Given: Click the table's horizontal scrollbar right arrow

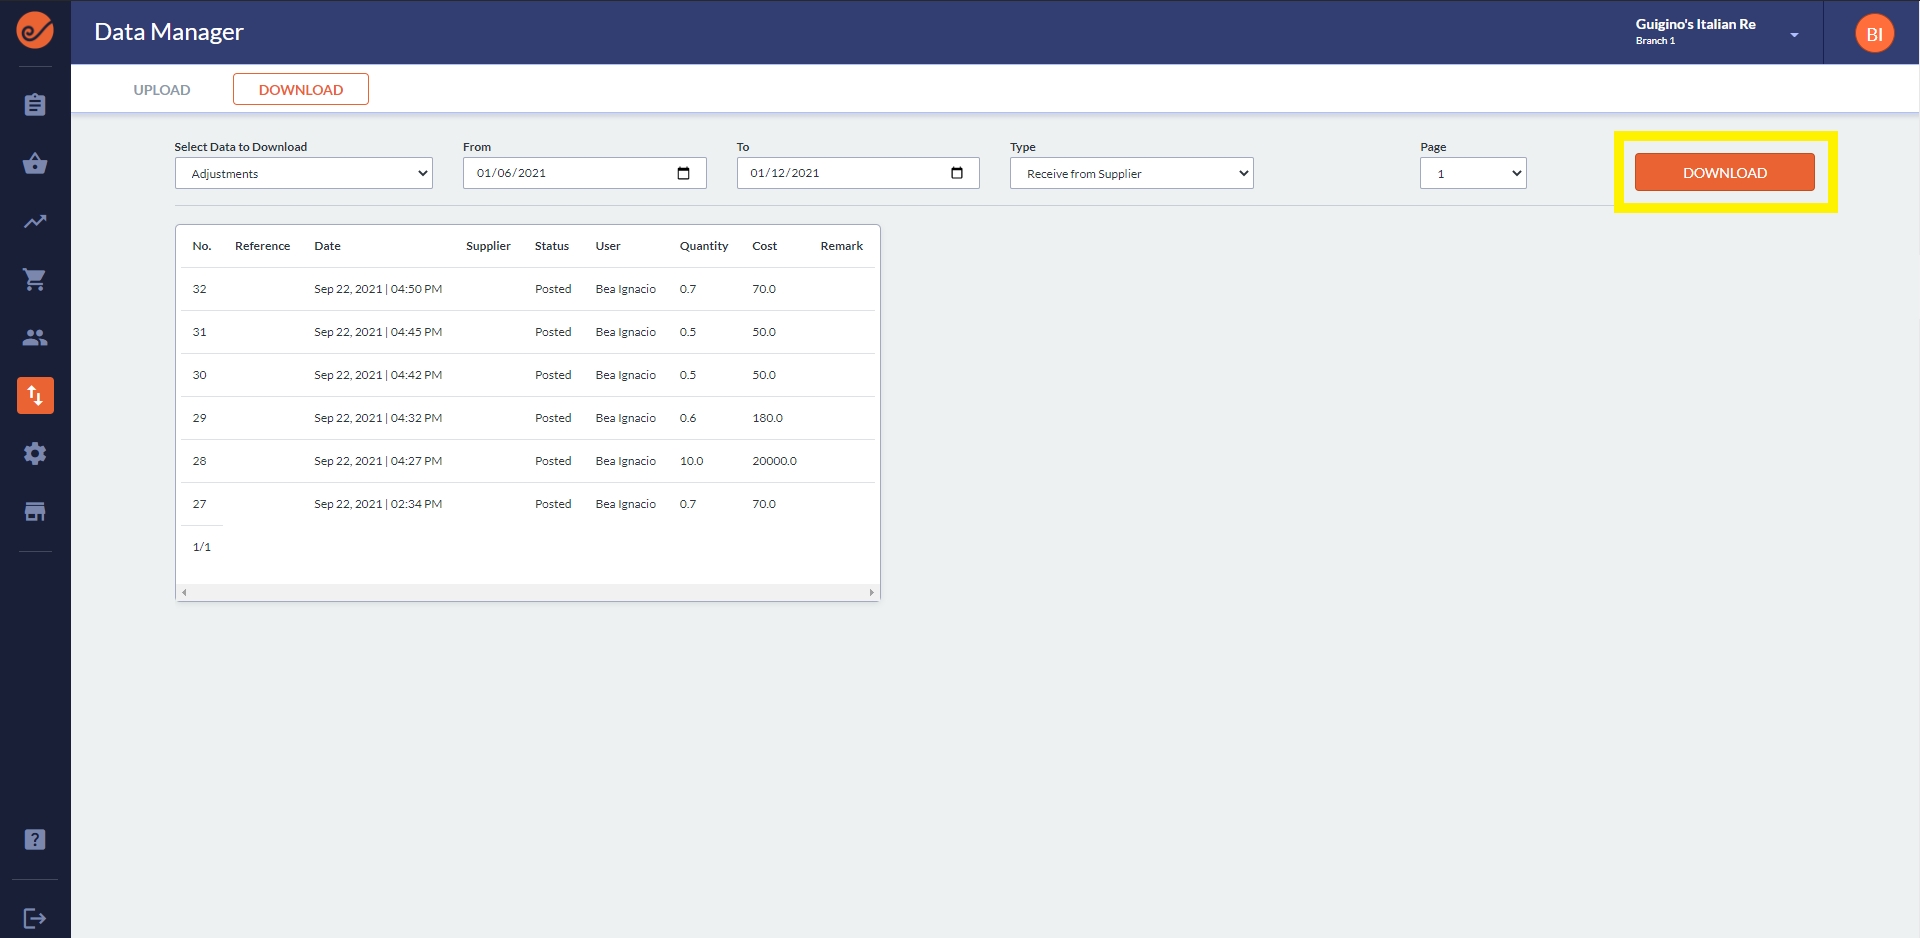Looking at the screenshot, I should [872, 592].
